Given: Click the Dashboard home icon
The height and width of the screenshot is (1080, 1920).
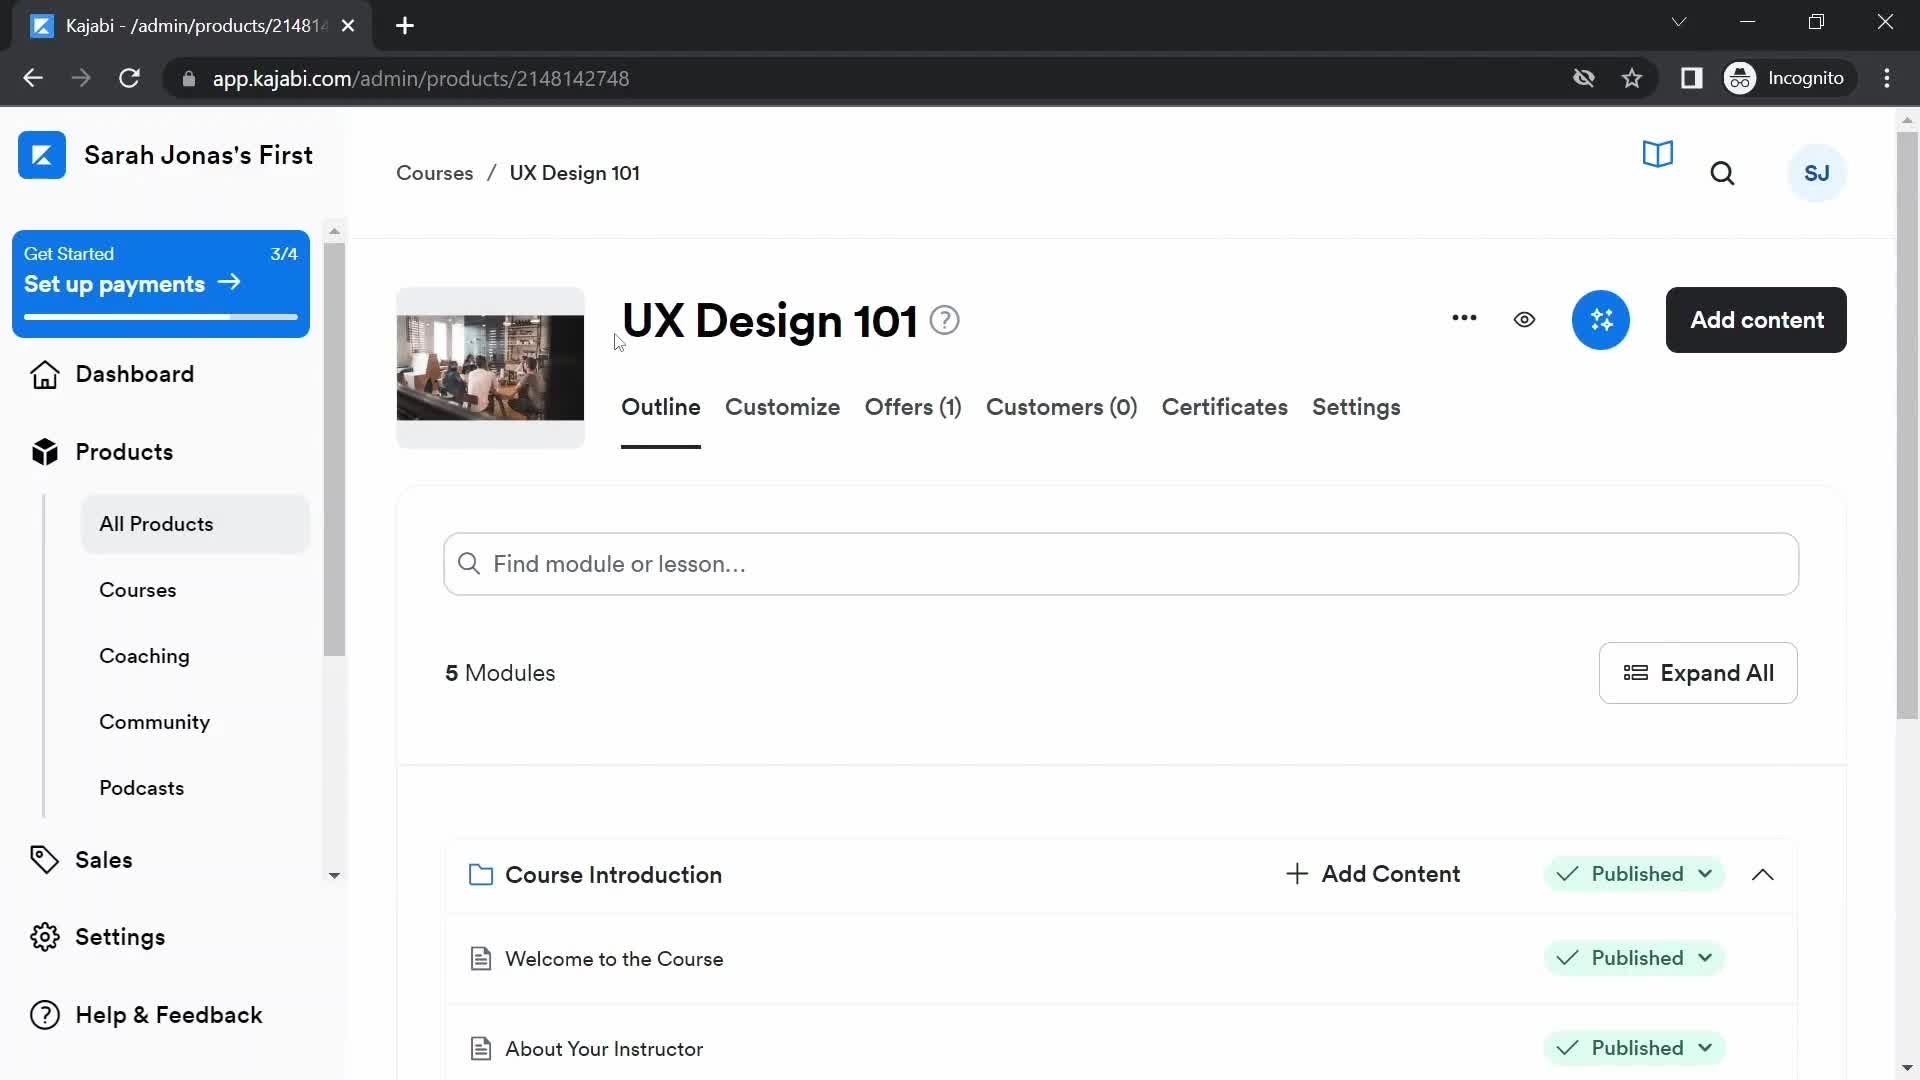Looking at the screenshot, I should (45, 374).
